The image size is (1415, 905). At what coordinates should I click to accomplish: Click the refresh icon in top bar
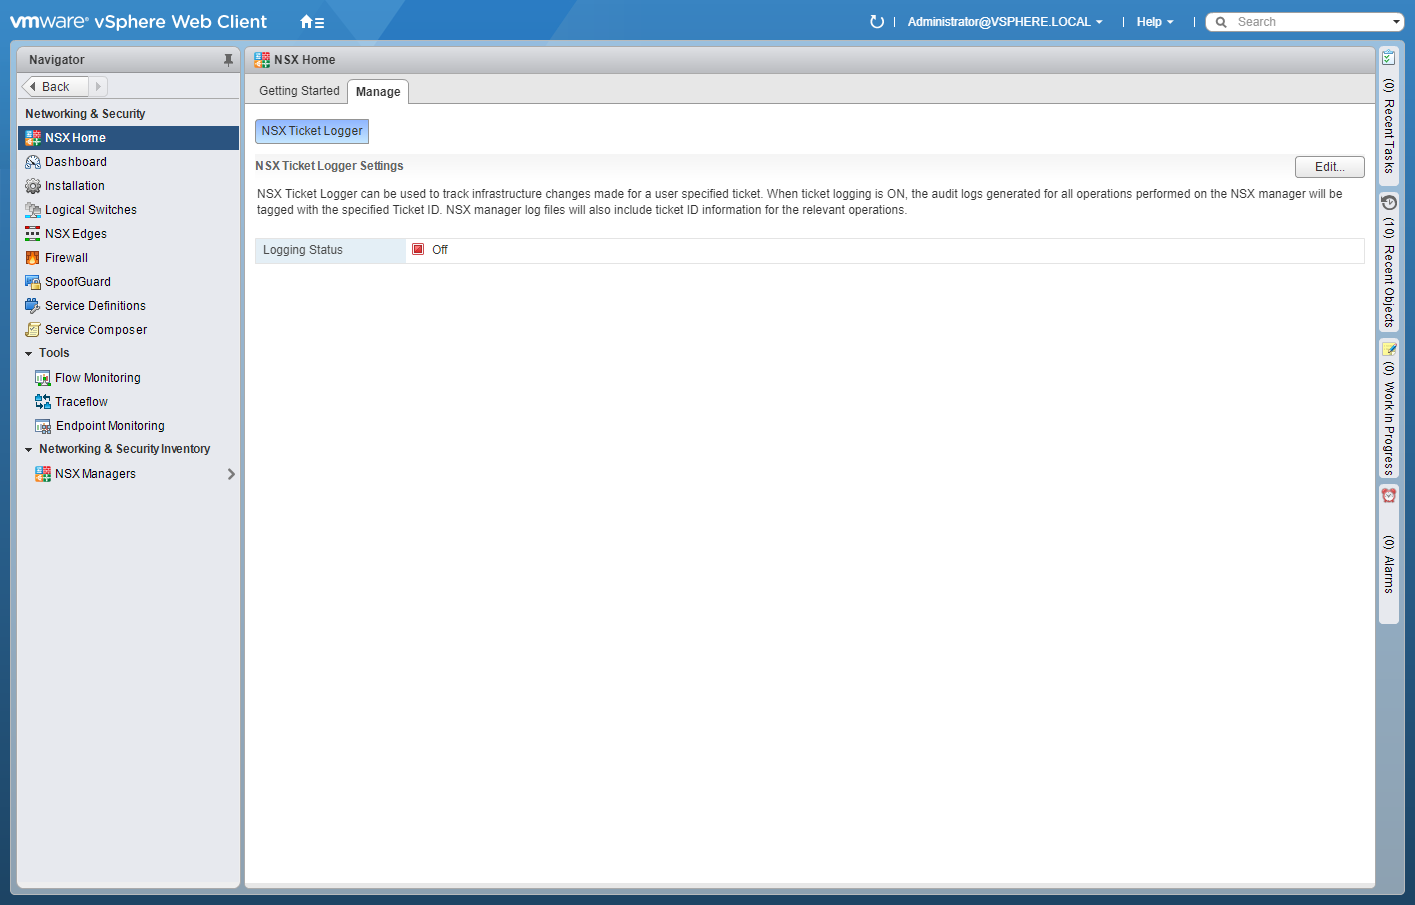point(877,22)
